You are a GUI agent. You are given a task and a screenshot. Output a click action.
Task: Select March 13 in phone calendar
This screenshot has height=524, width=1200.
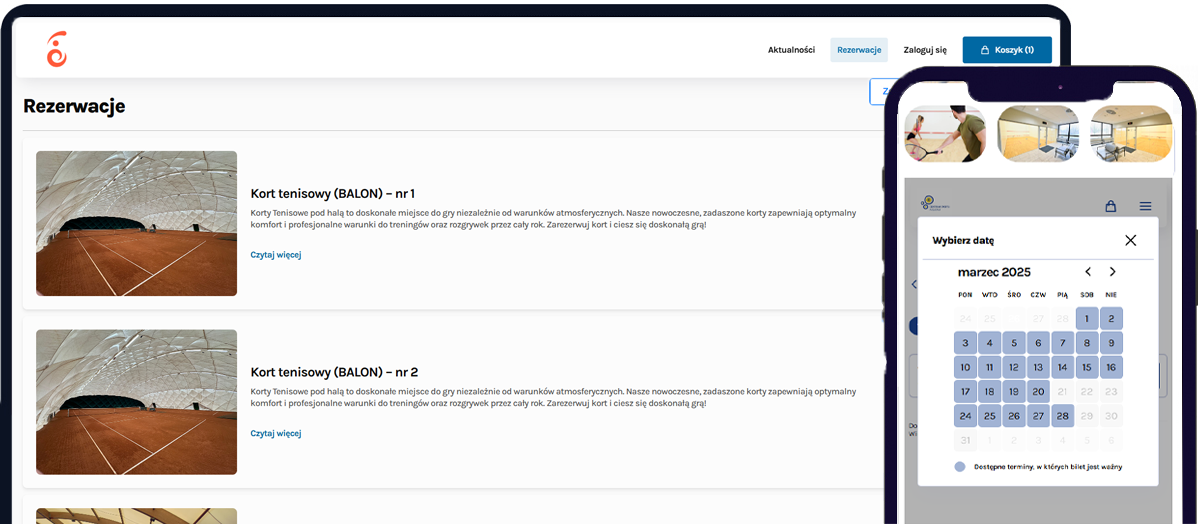coord(1038,368)
